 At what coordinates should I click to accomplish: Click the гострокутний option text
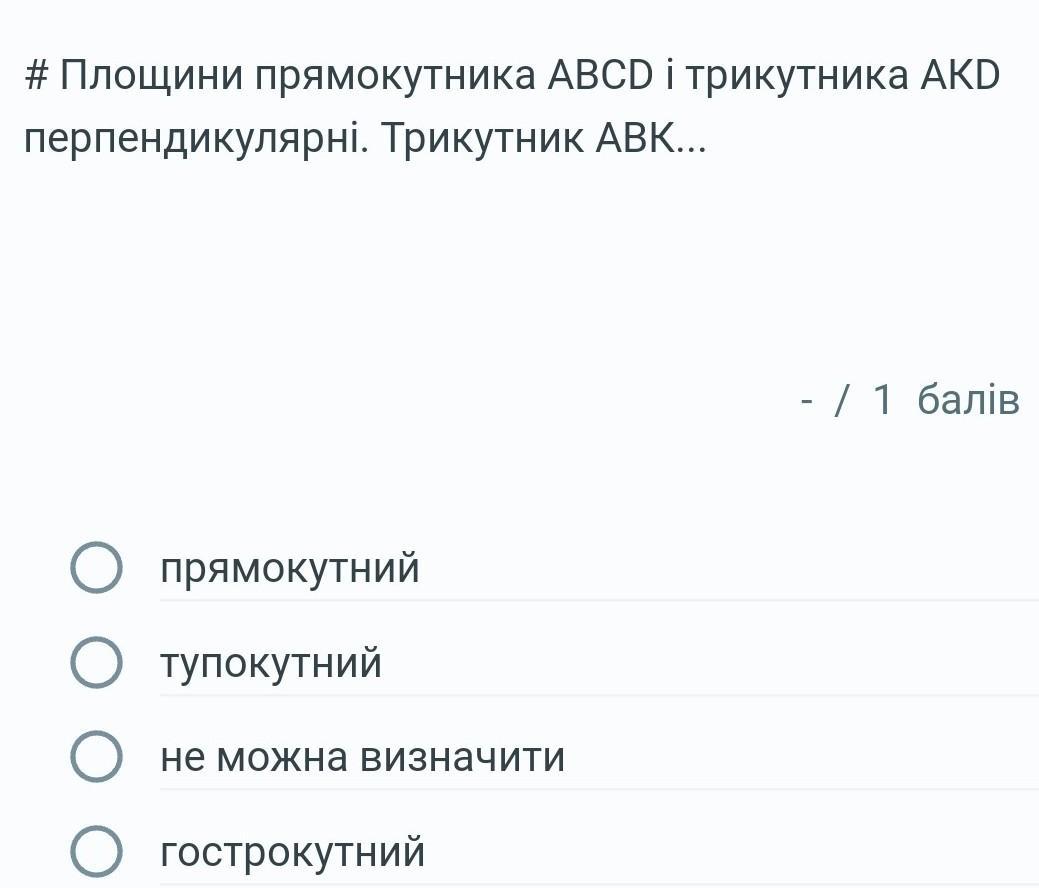point(293,853)
